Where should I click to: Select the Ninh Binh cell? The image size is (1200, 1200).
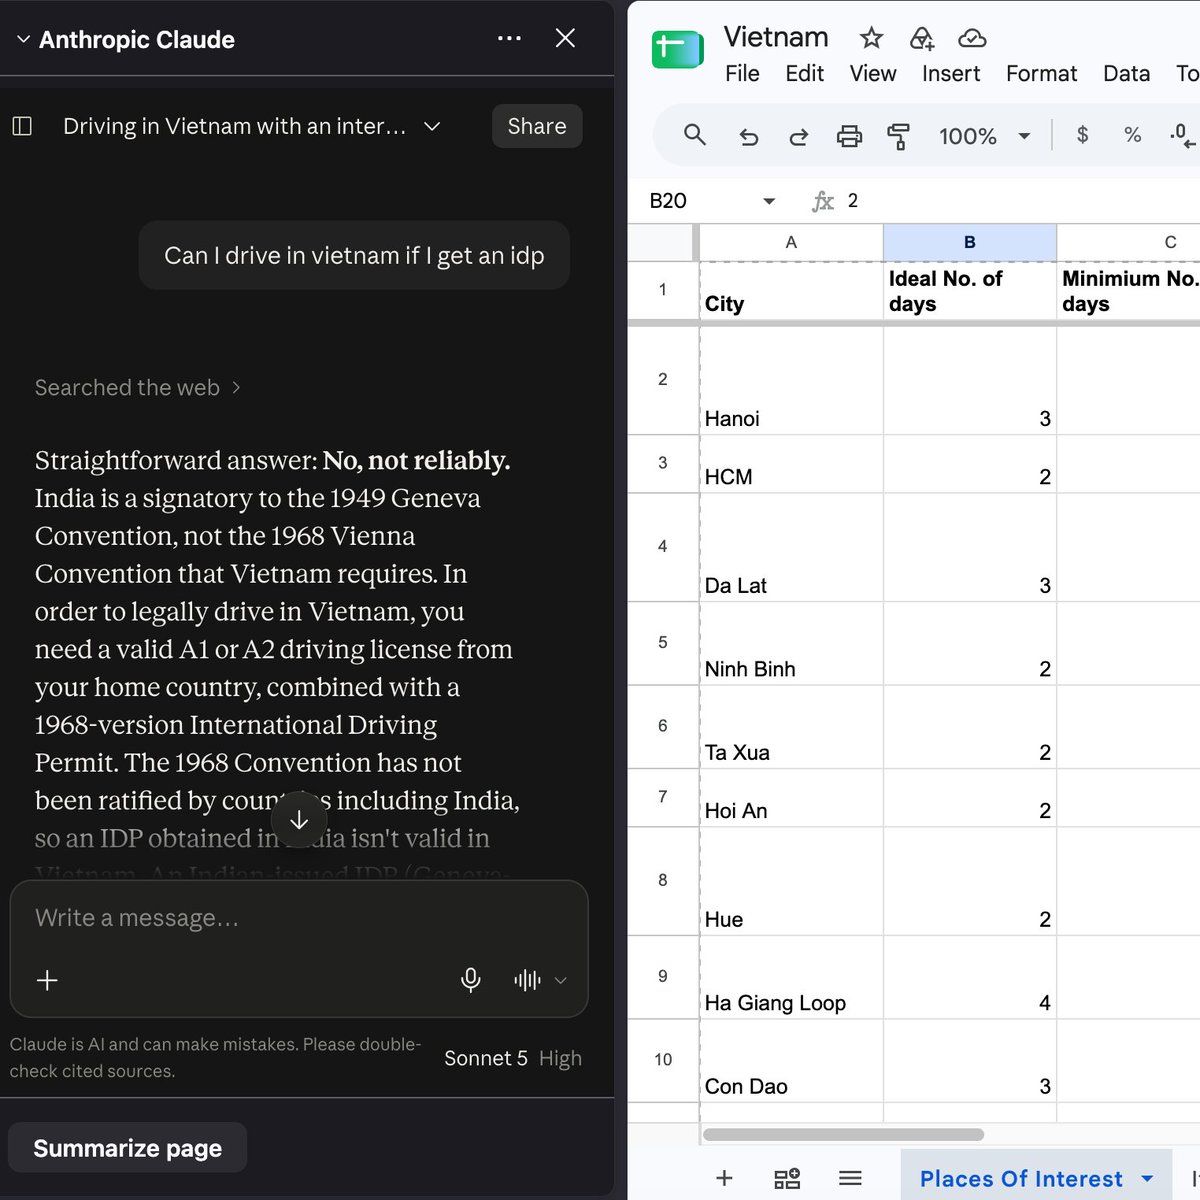click(791, 643)
